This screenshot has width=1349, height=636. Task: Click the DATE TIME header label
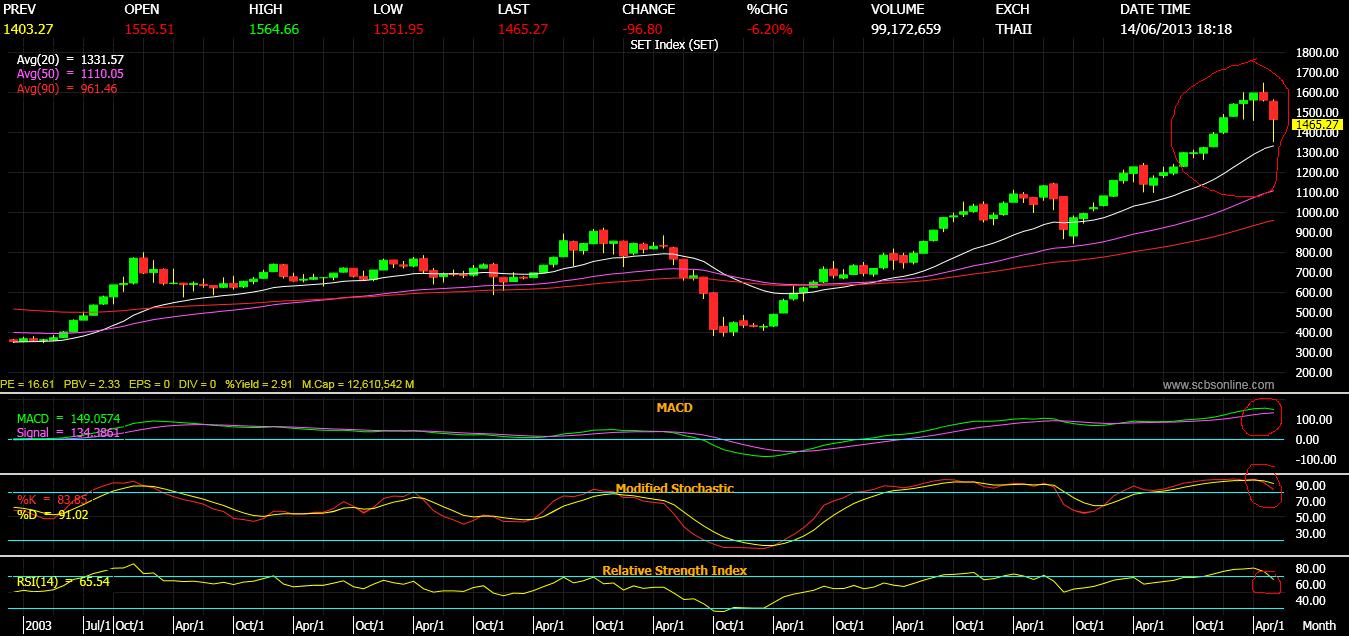[1157, 9]
